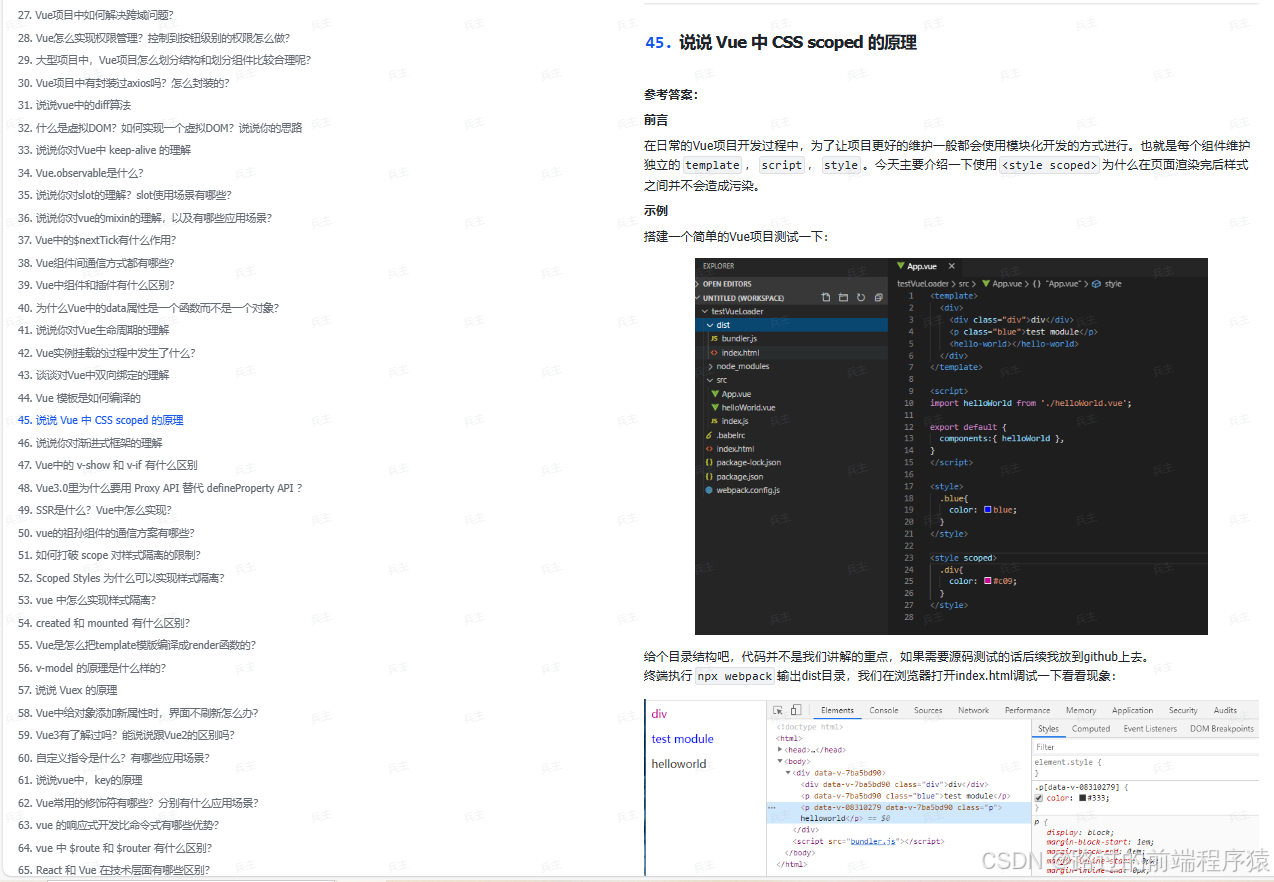Select the Computed styles tab
Viewport: 1274px width, 882px height.
(x=1091, y=729)
